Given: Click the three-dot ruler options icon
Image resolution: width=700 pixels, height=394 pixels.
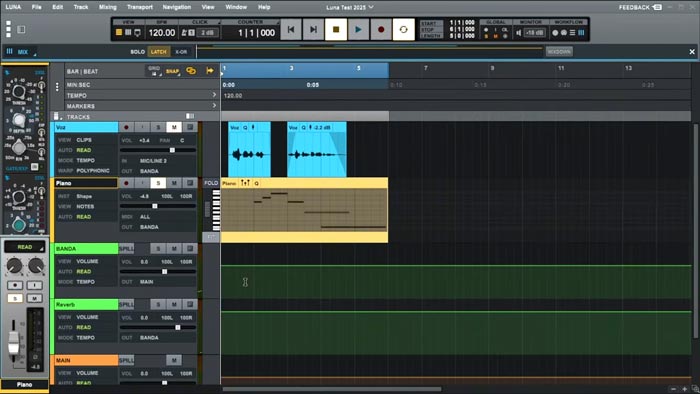Looking at the screenshot, I should pos(57,87).
